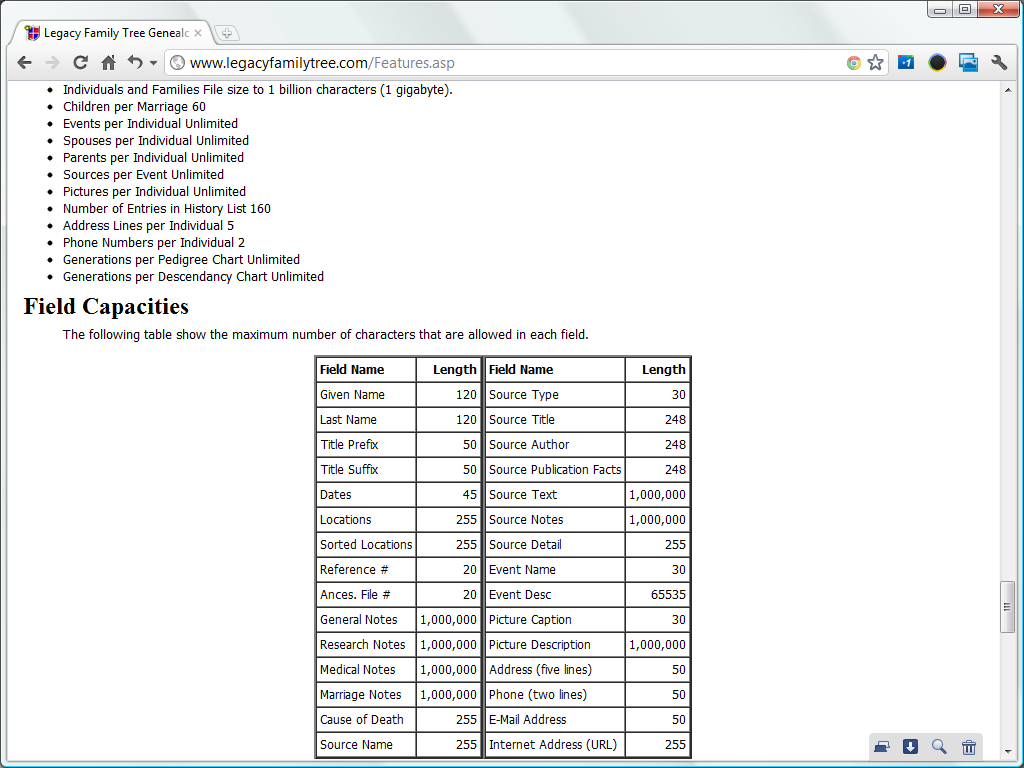This screenshot has width=1024, height=768.
Task: Click 'Number of Entries in History List 160'
Action: (167, 208)
